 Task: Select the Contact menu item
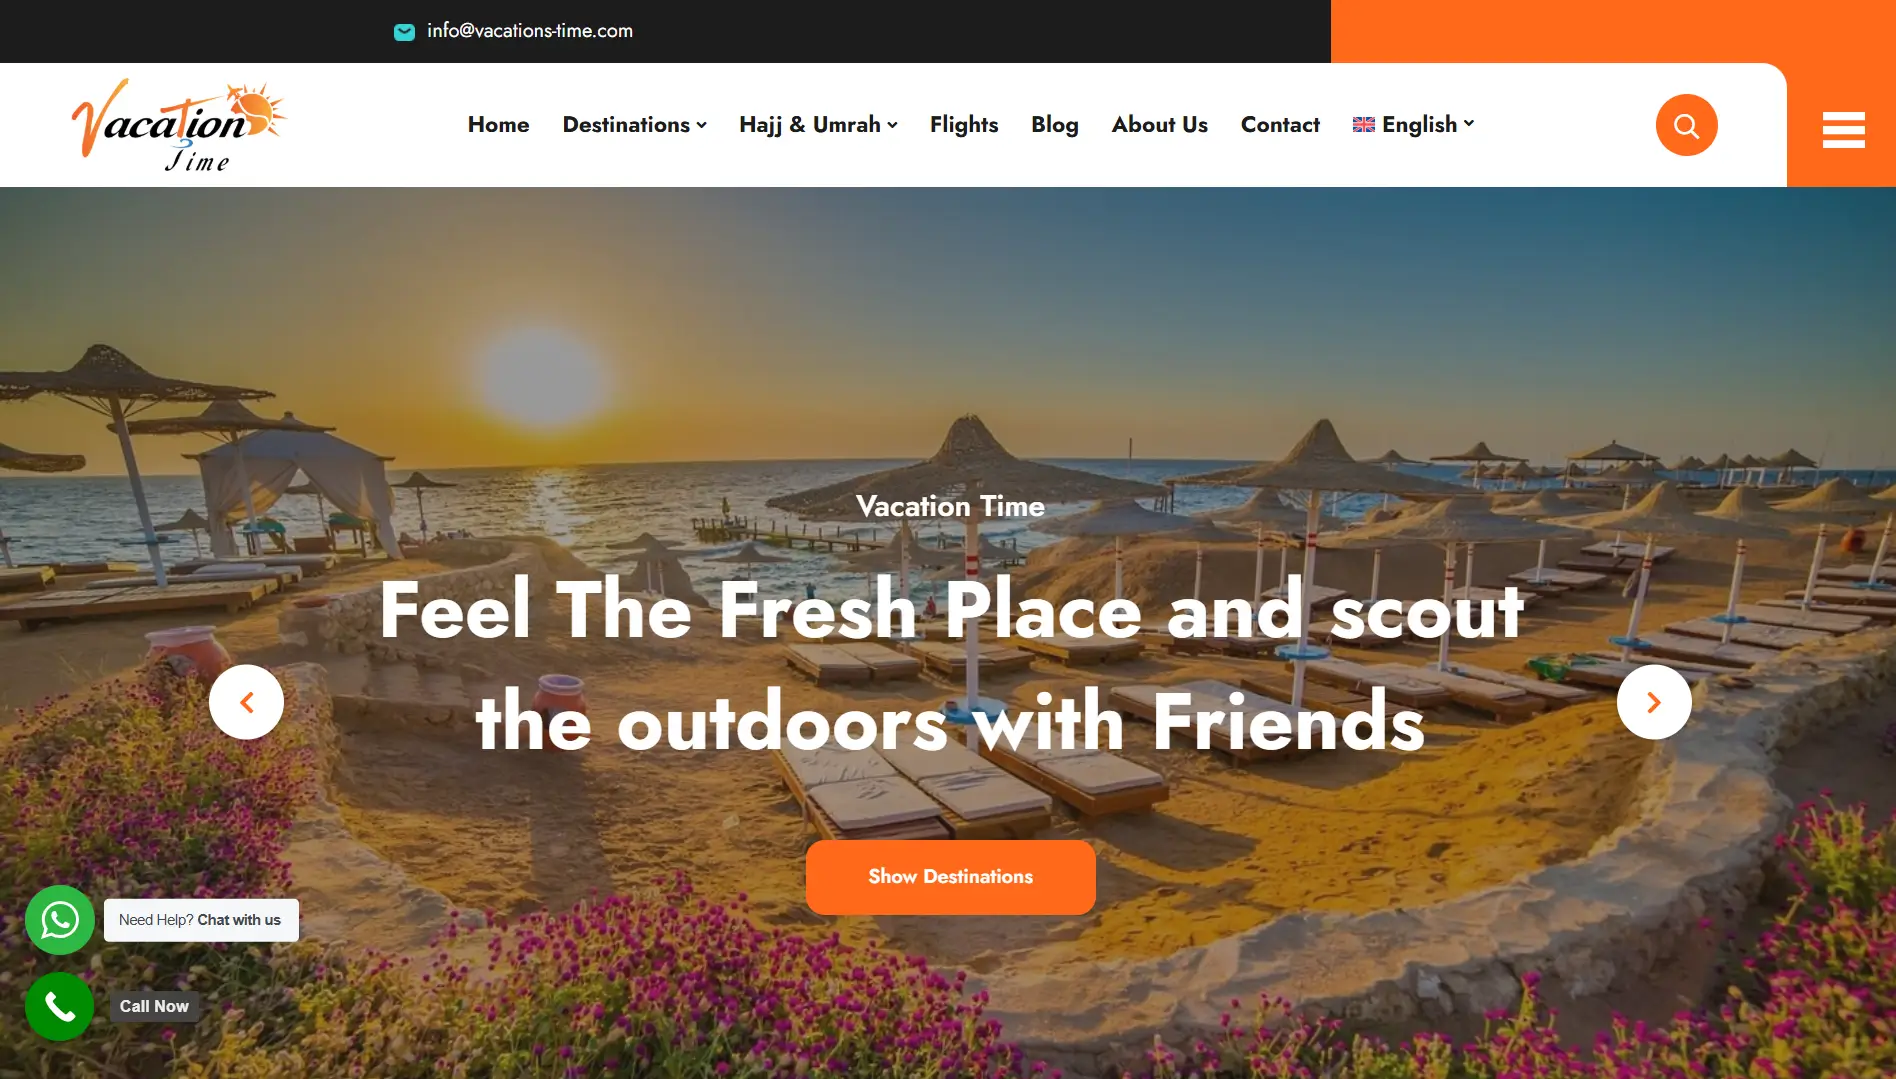(x=1280, y=125)
